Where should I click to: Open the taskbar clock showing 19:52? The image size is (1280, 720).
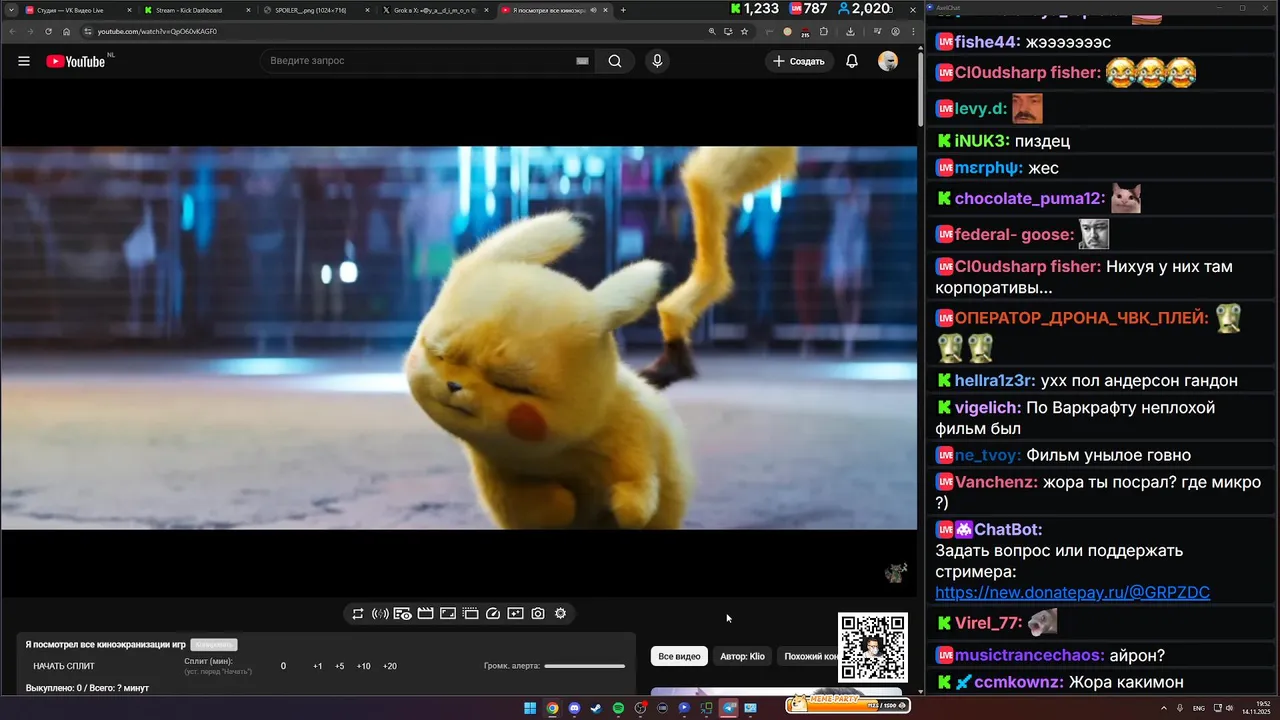point(1256,708)
